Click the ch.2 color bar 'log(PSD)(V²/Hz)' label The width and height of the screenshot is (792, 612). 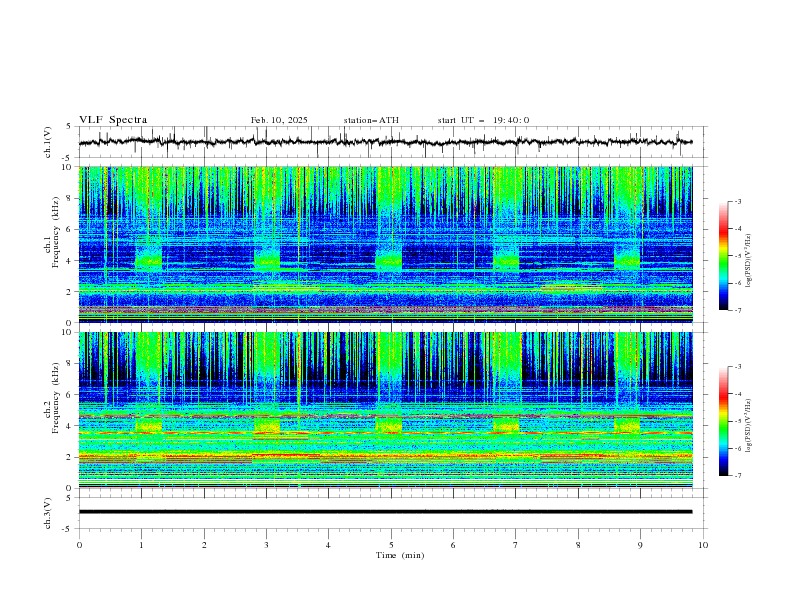coord(748,426)
